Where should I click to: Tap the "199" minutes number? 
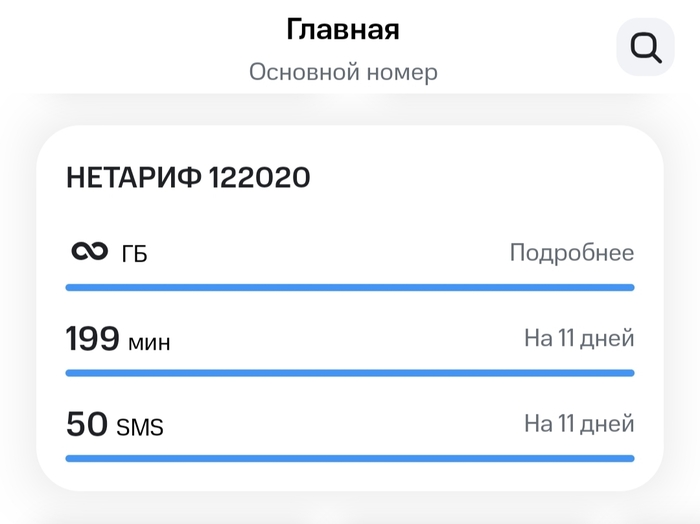(93, 339)
